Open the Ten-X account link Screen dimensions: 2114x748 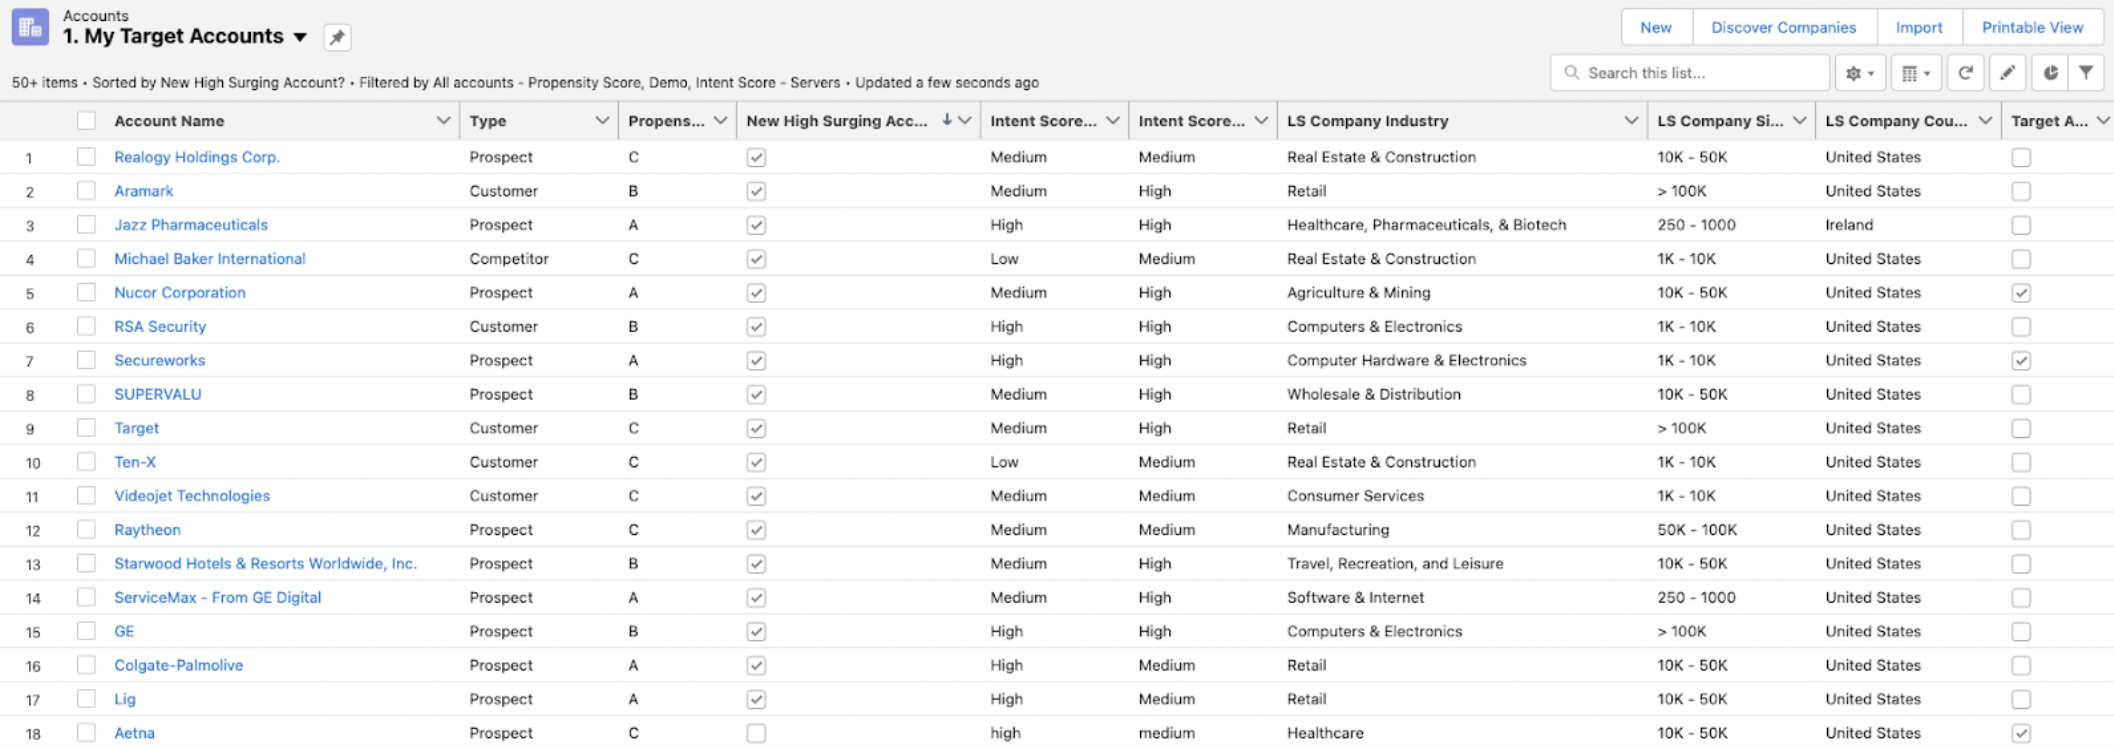click(135, 462)
